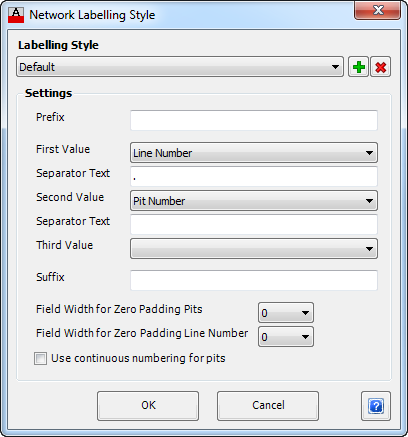Add a new labelling style with green plus
The height and width of the screenshot is (437, 408).
pyautogui.click(x=358, y=67)
